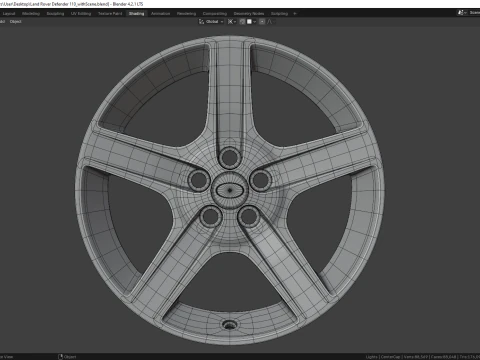This screenshot has width=480, height=360.
Task: Add a new workspace with plus icon
Action: point(295,14)
